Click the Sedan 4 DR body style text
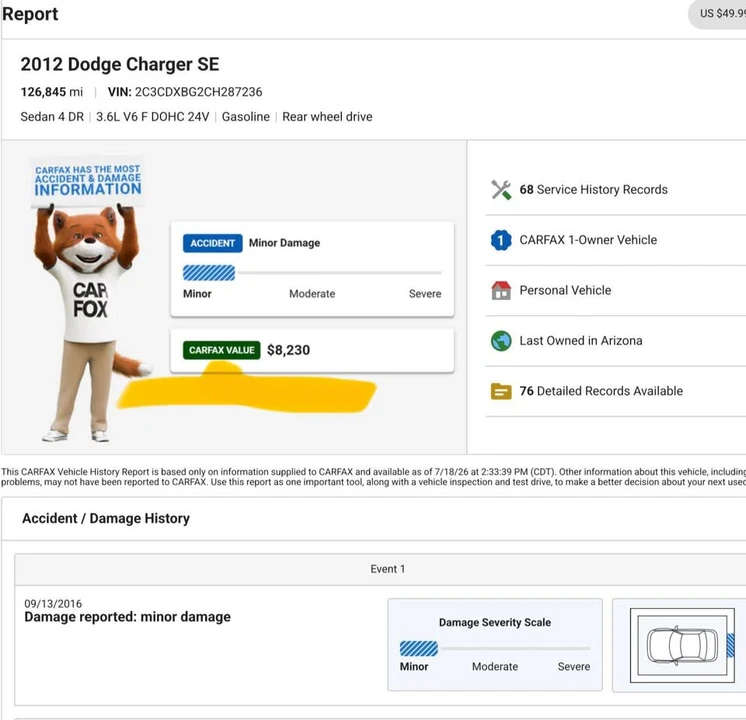The width and height of the screenshot is (746, 720). point(52,117)
